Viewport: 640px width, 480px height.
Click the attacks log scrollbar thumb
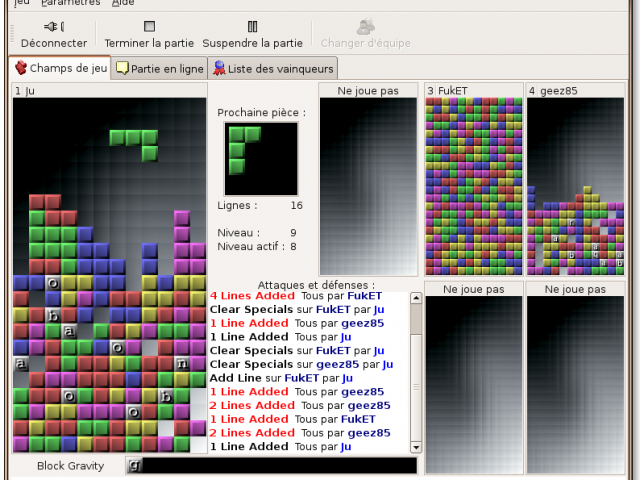[x=416, y=387]
